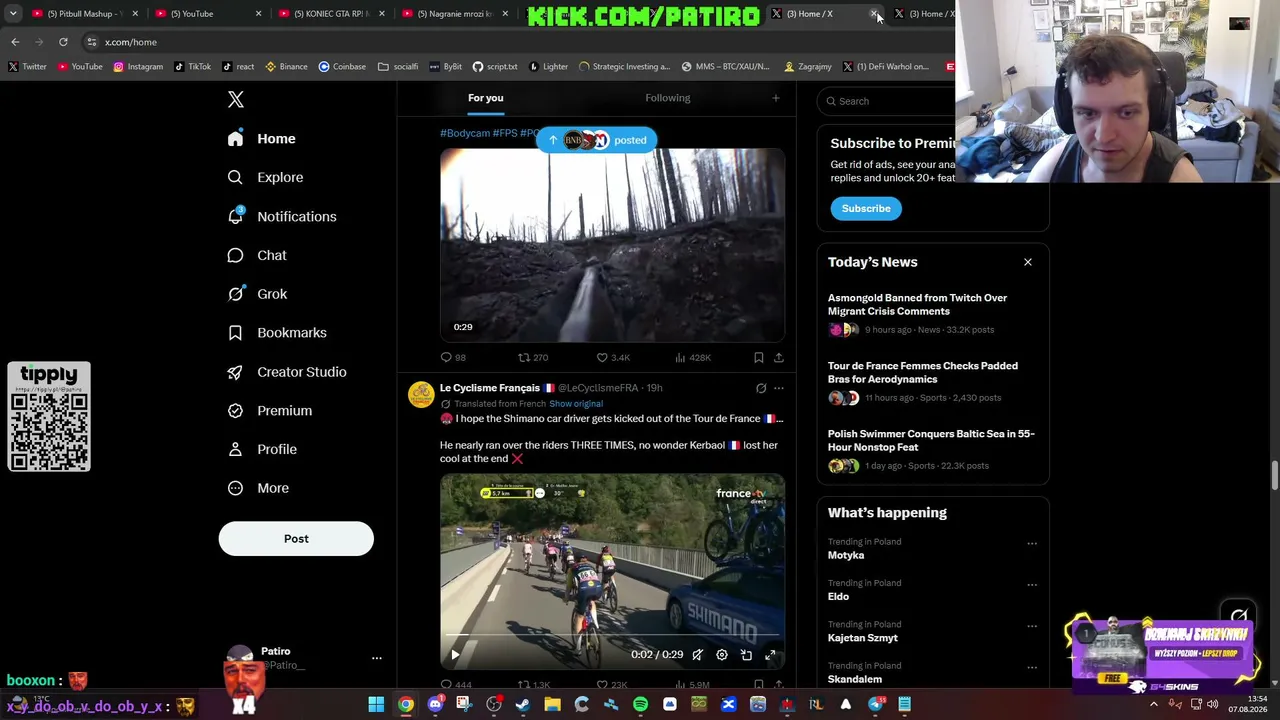Viewport: 1280px width, 720px height.
Task: Switch to the Pitbull Mashup browser tab
Action: coord(85,14)
